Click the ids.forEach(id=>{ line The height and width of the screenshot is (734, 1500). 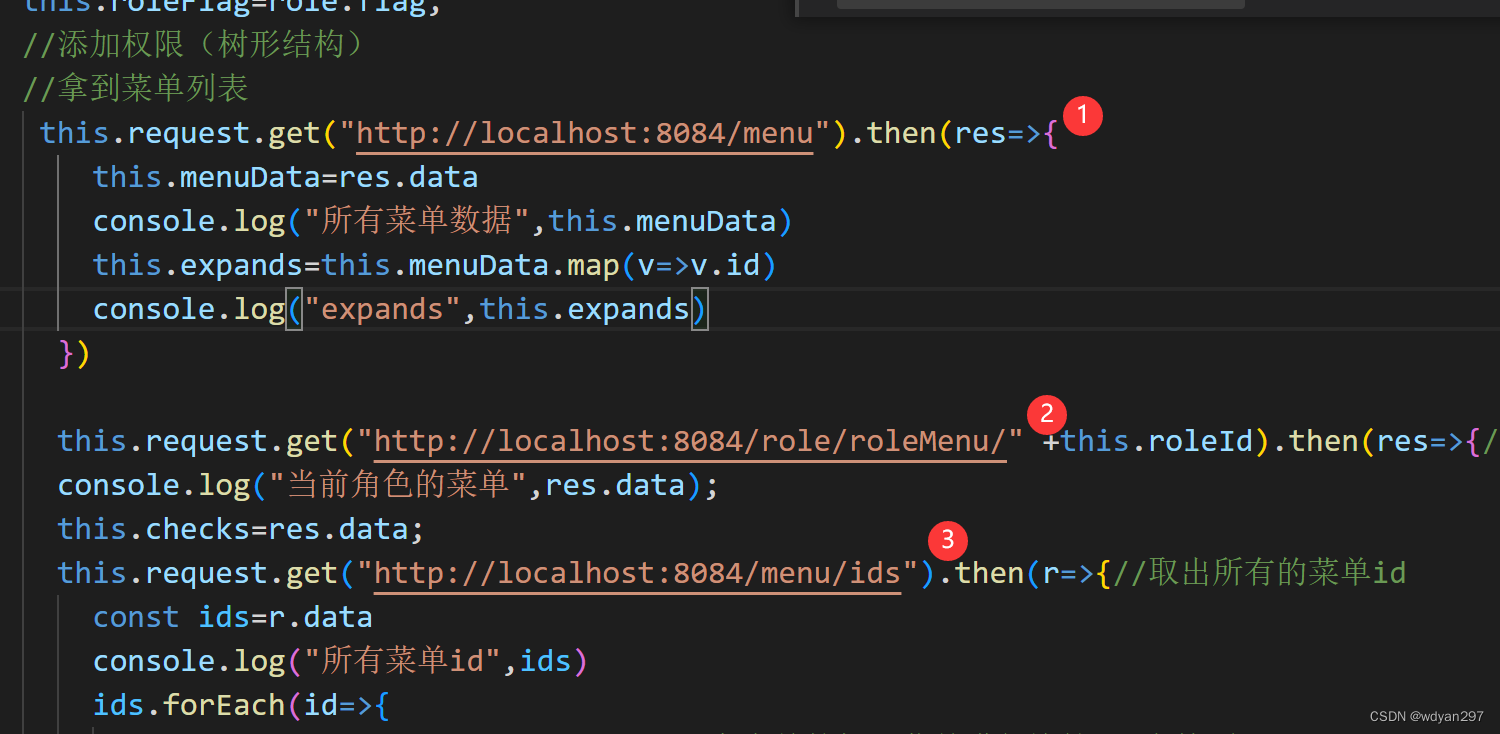click(x=241, y=705)
